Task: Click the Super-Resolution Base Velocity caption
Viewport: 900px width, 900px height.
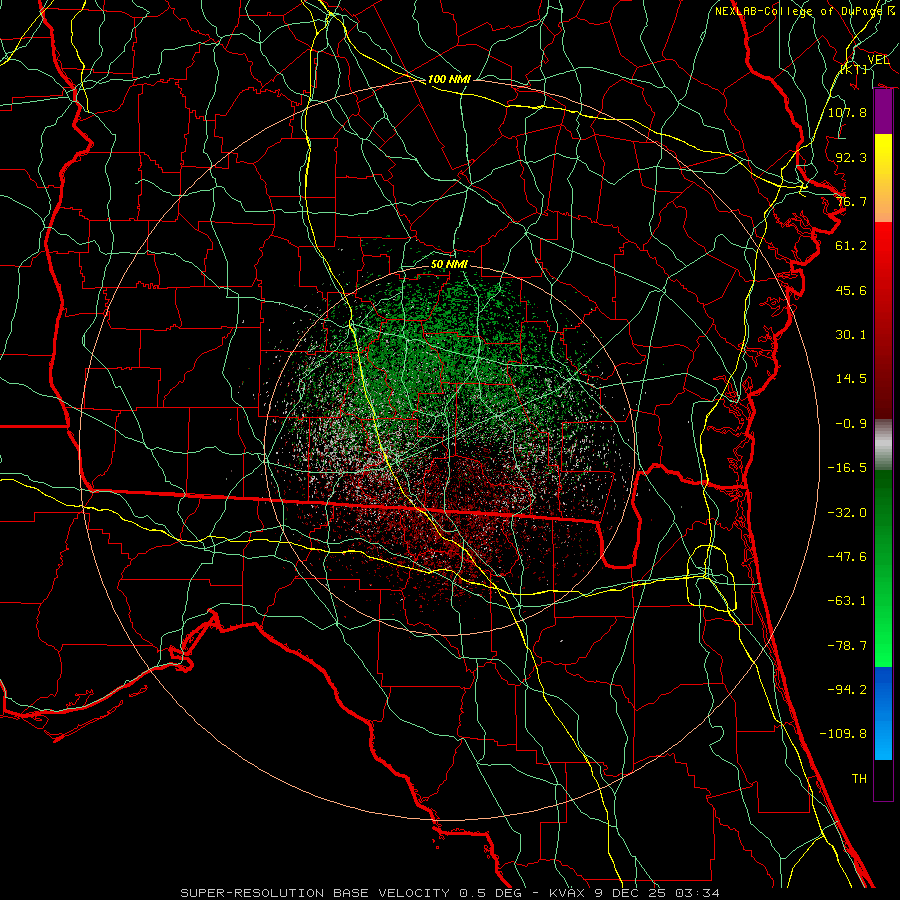Action: [x=450, y=893]
